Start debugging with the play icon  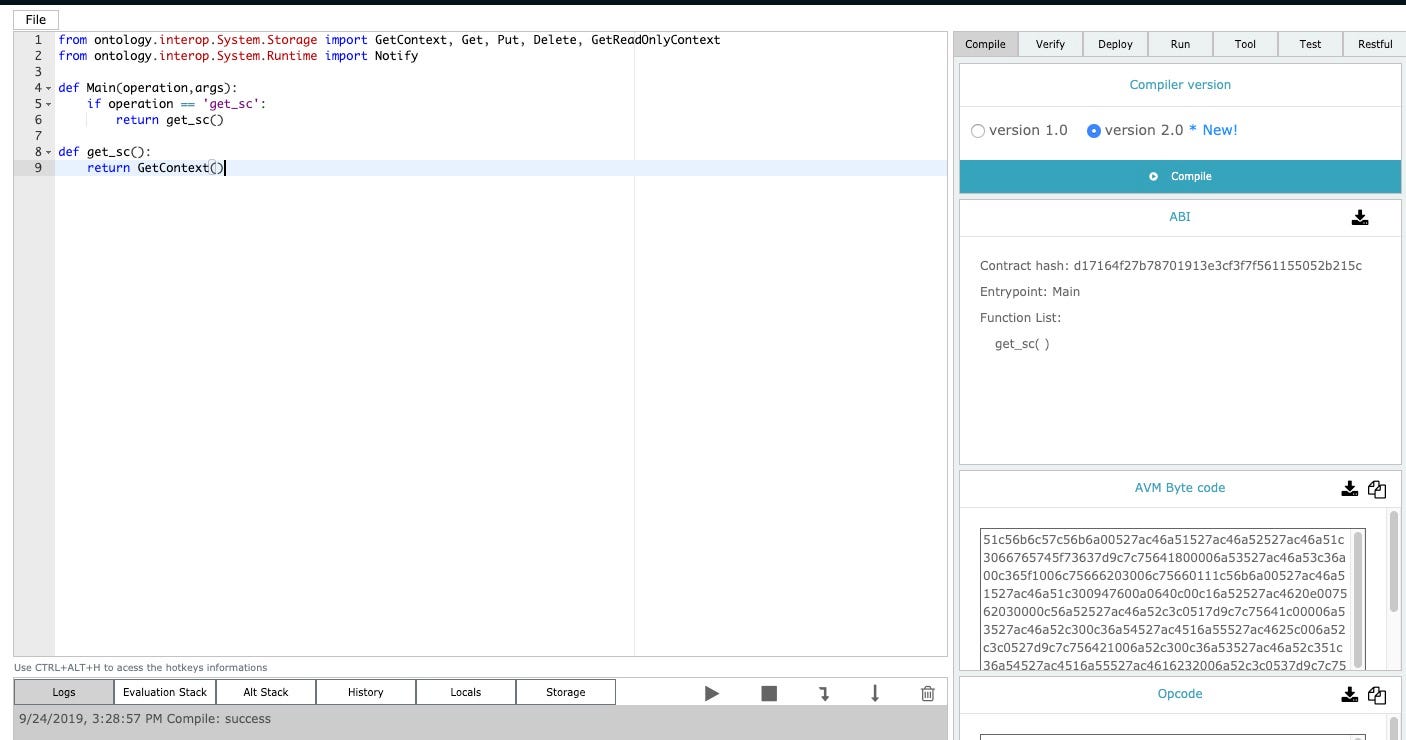pos(712,691)
